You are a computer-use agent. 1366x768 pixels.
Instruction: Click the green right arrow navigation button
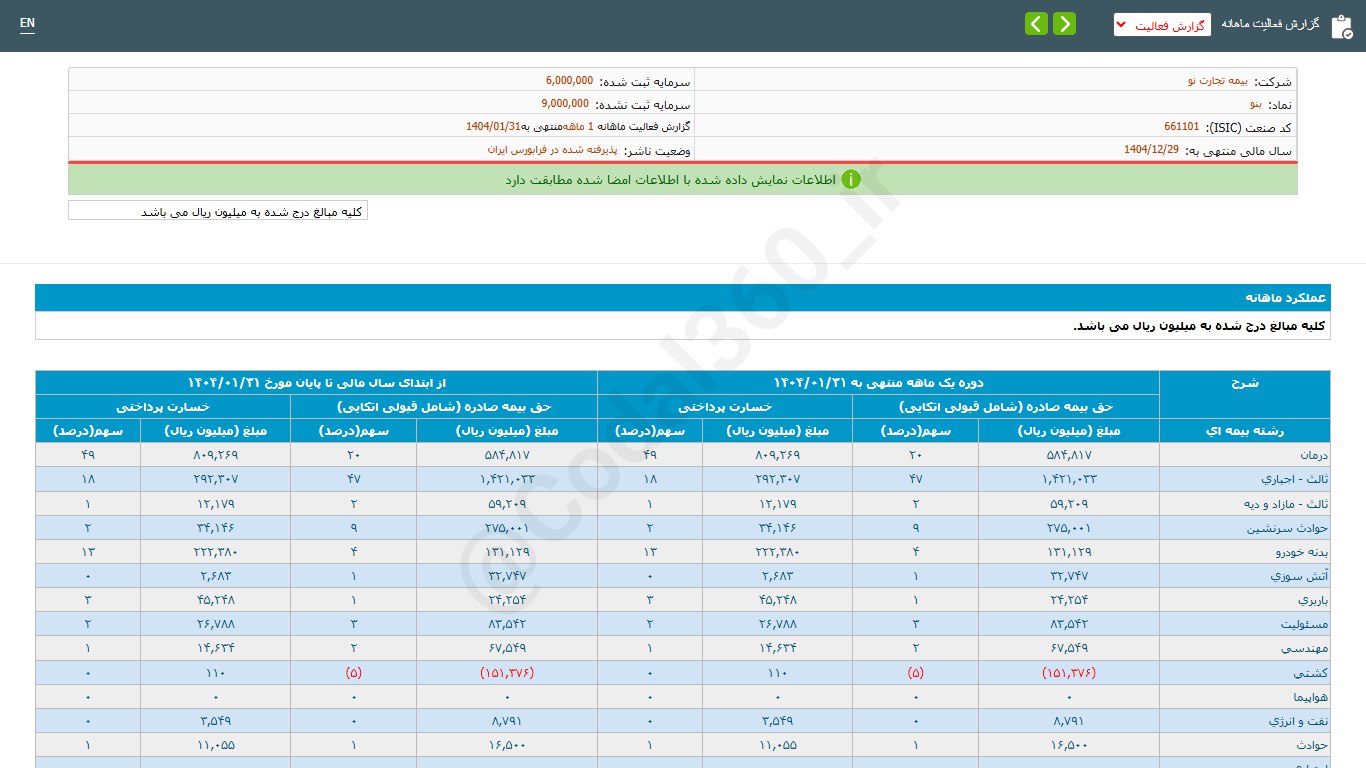pyautogui.click(x=1064, y=23)
